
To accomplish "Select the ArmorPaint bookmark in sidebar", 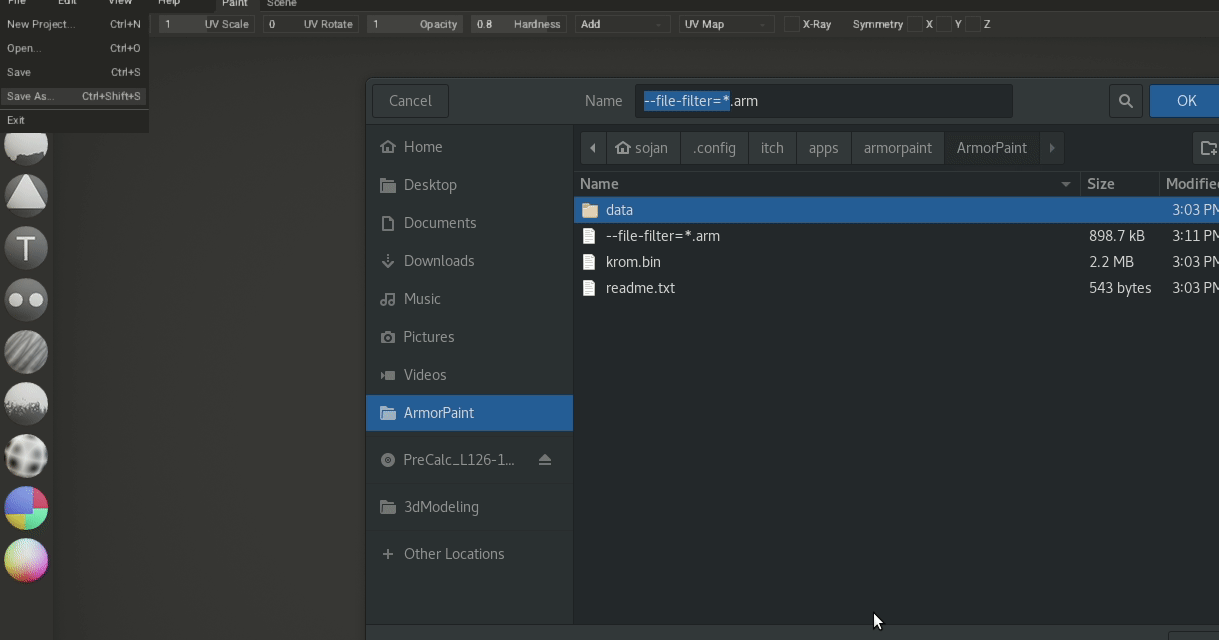I will (469, 413).
